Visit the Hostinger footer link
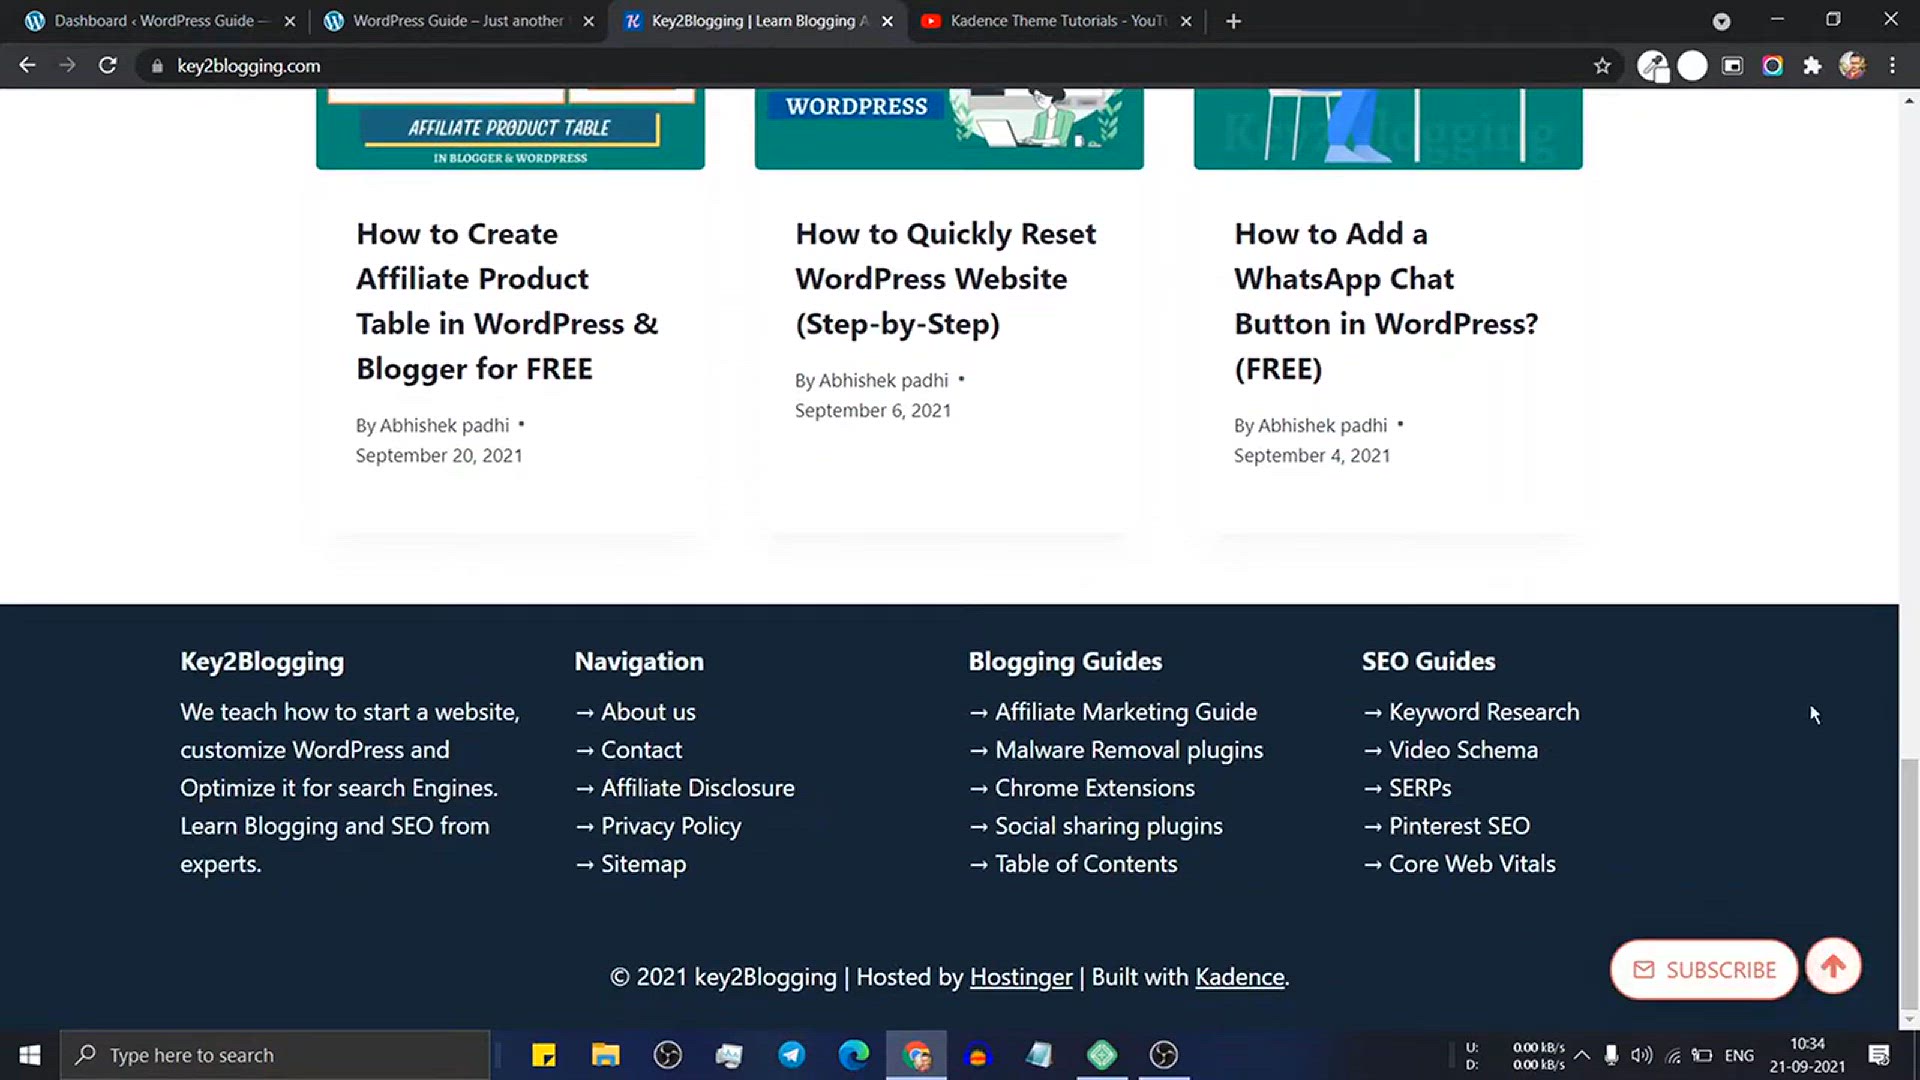Screen dimensions: 1920x1080 tap(1021, 977)
